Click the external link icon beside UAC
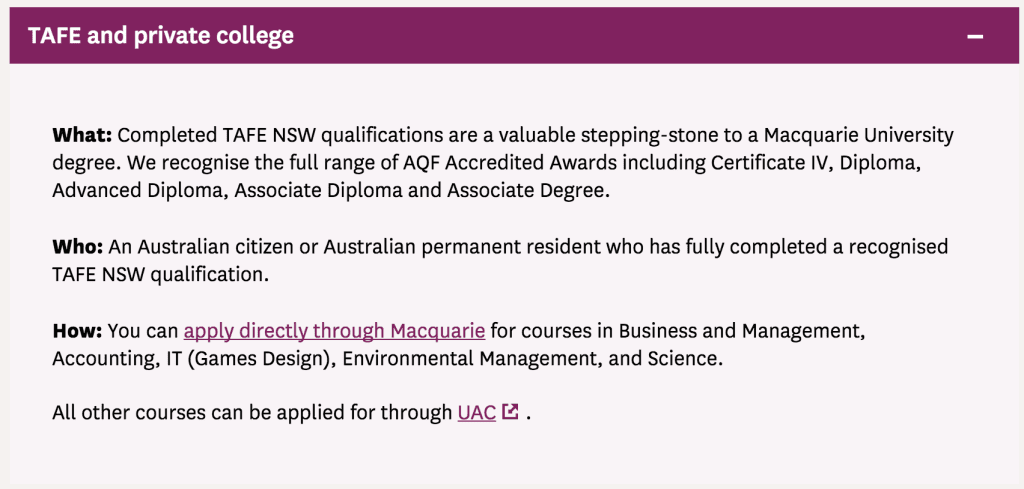 tap(510, 411)
